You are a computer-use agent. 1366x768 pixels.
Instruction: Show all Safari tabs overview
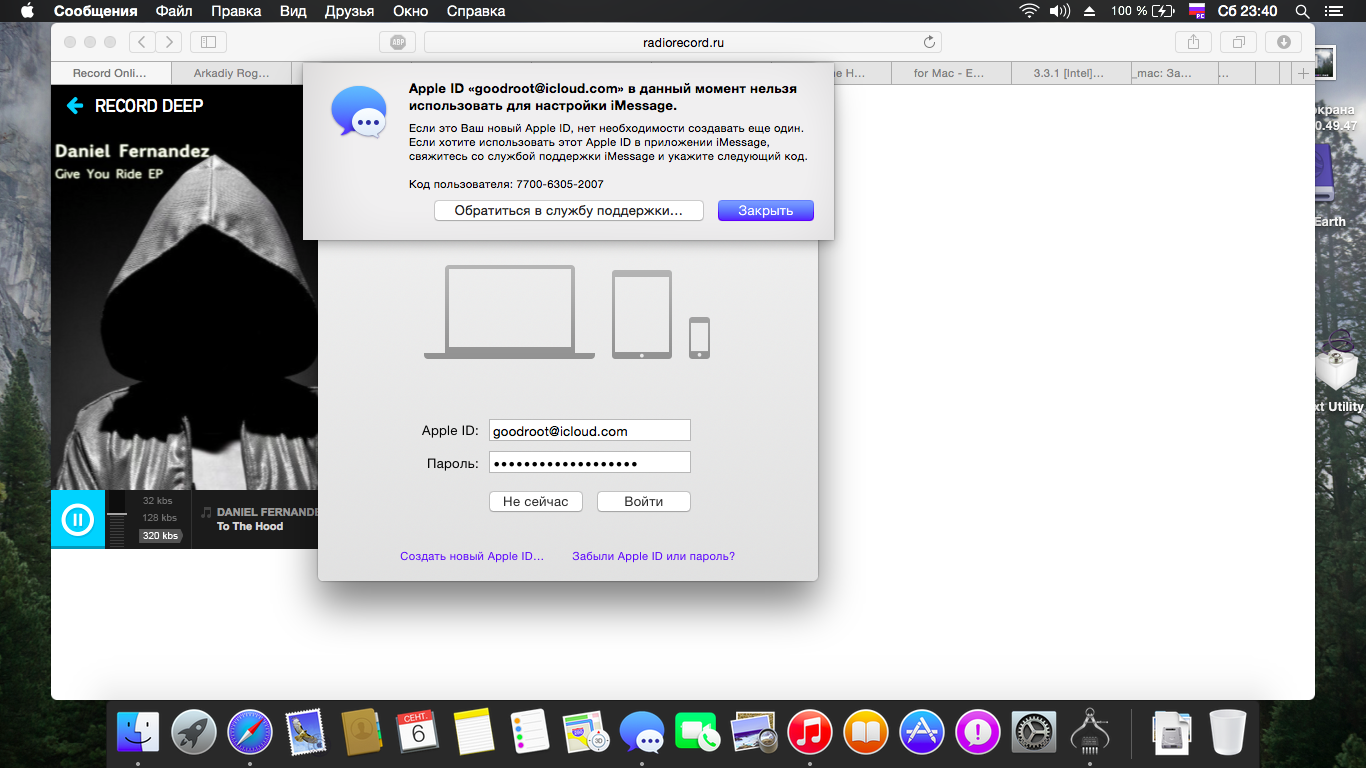coord(1238,42)
